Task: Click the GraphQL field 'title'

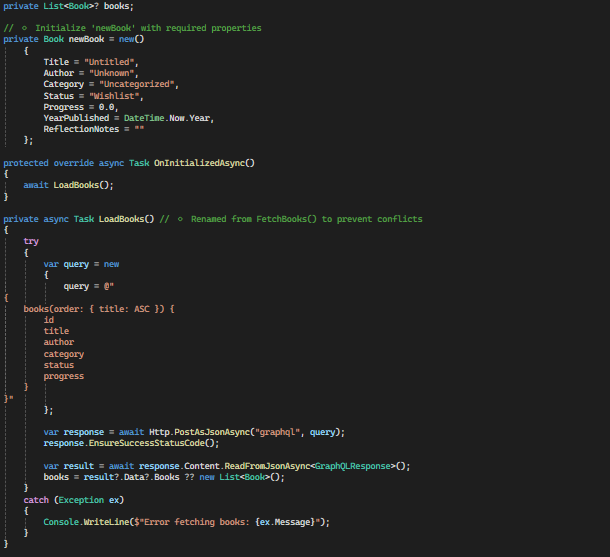Action: pos(56,331)
